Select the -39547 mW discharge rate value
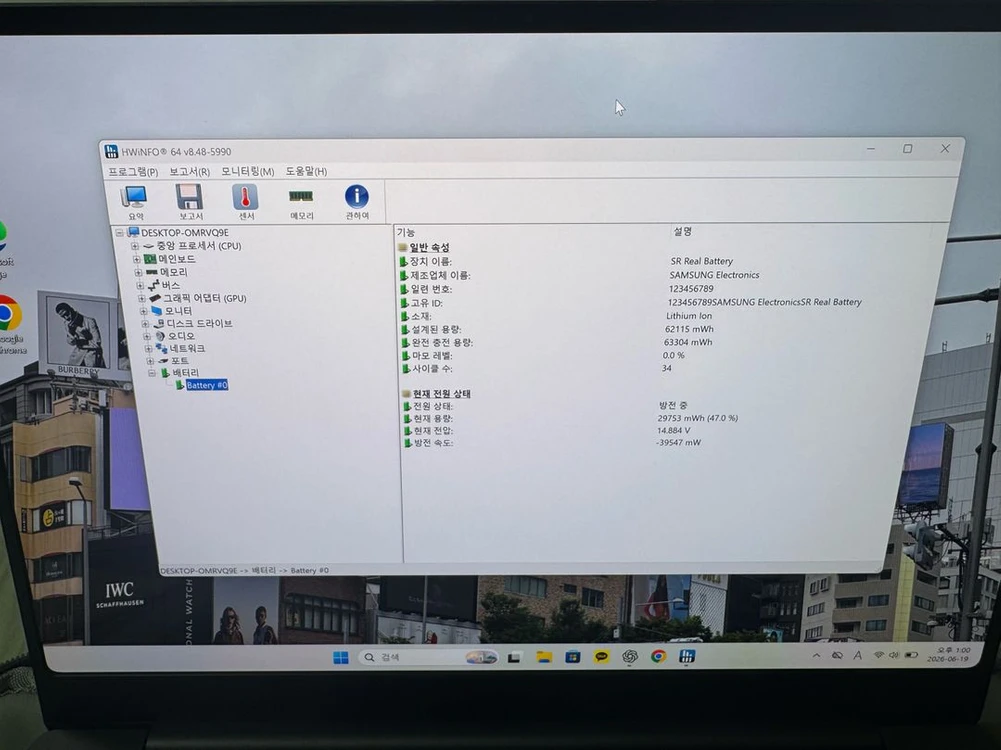 tap(678, 442)
